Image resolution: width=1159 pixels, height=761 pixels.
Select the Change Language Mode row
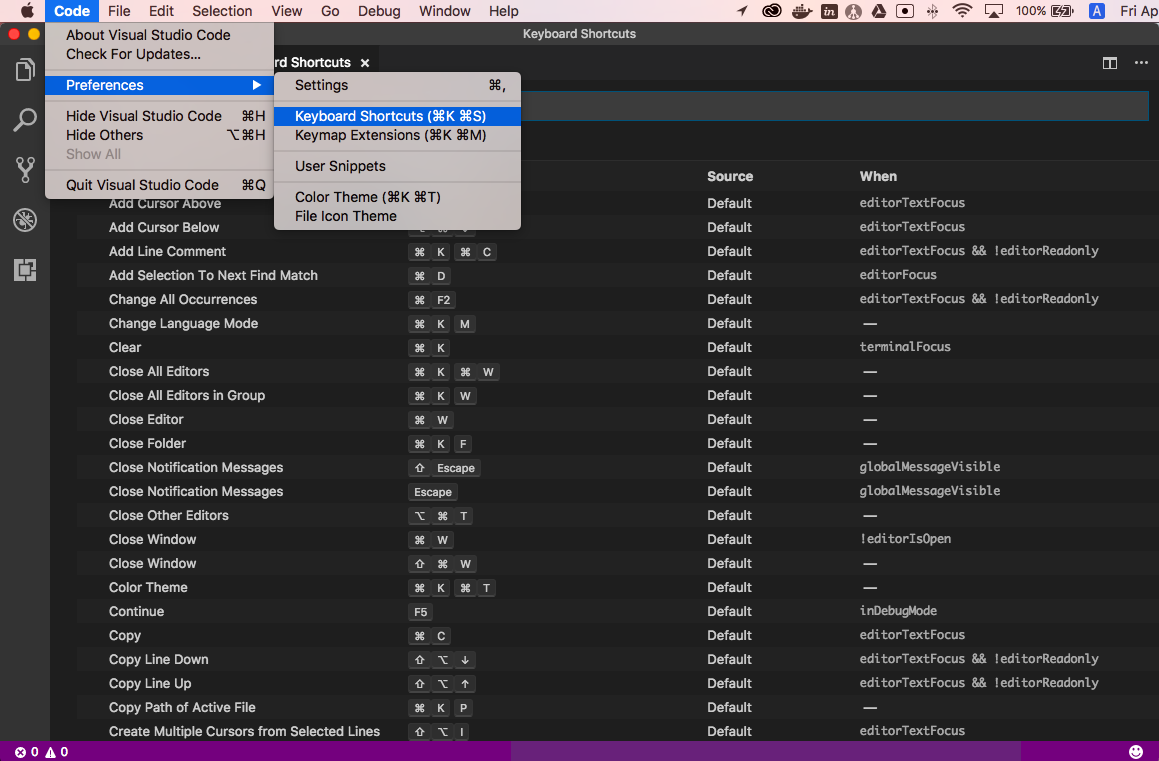point(617,324)
